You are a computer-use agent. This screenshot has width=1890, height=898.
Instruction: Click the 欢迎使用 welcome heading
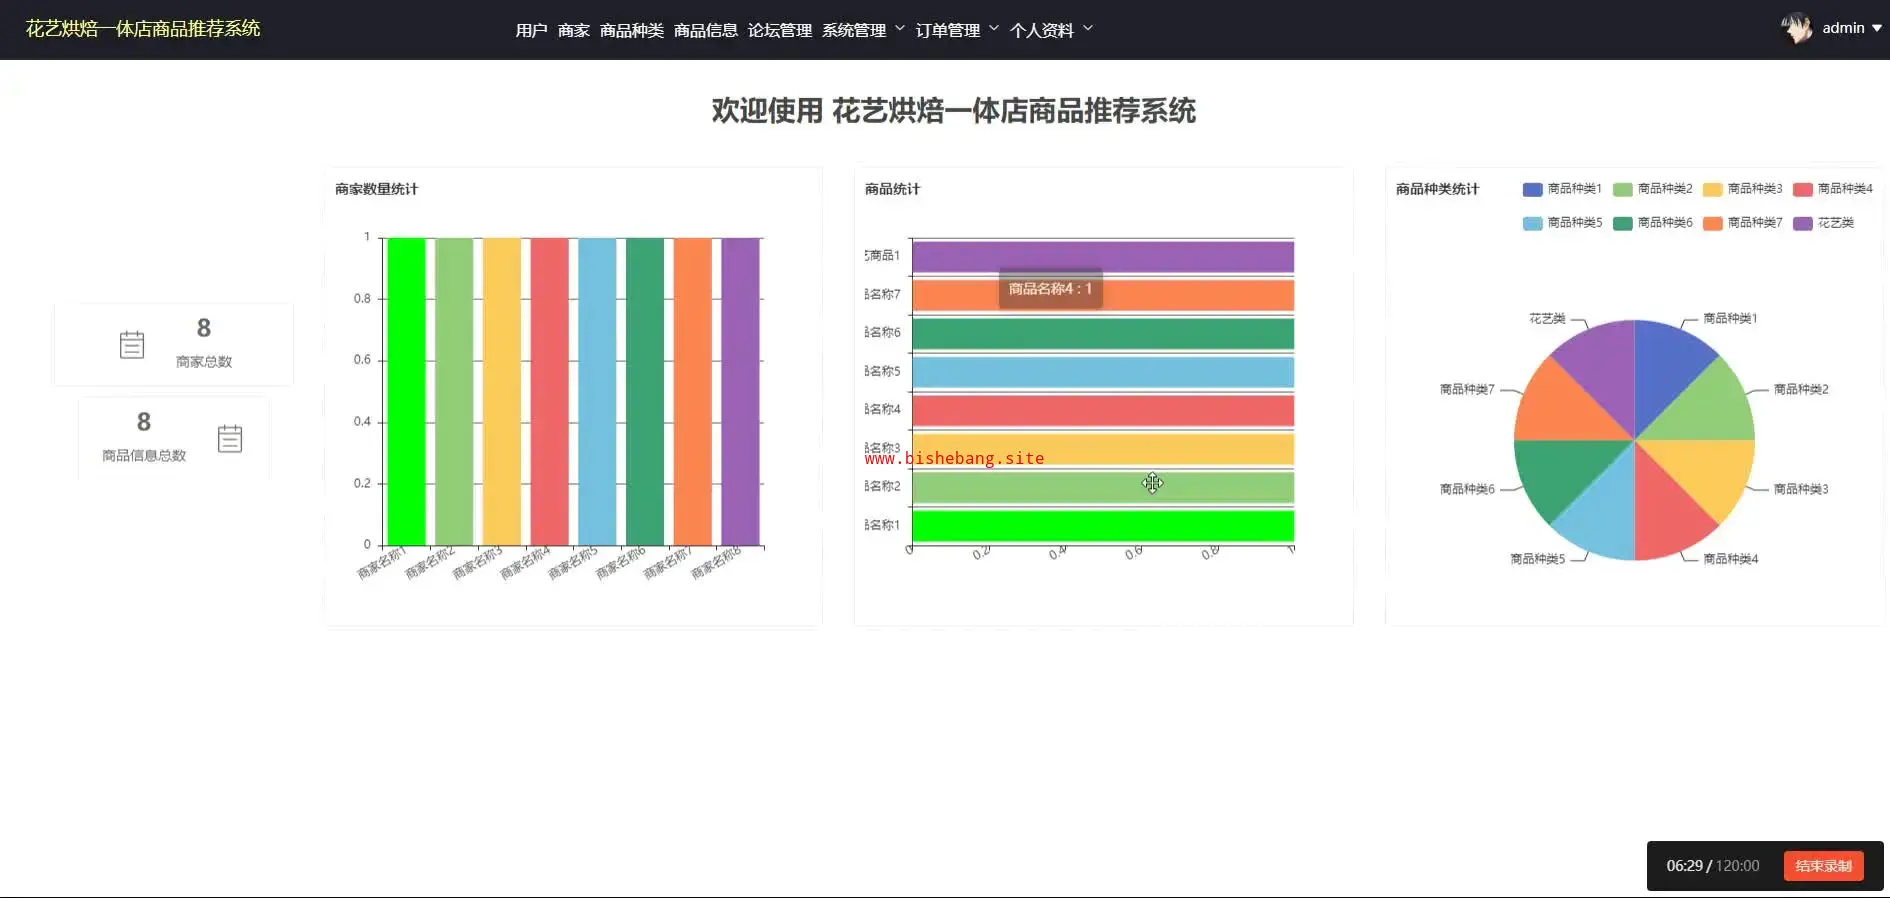[953, 111]
